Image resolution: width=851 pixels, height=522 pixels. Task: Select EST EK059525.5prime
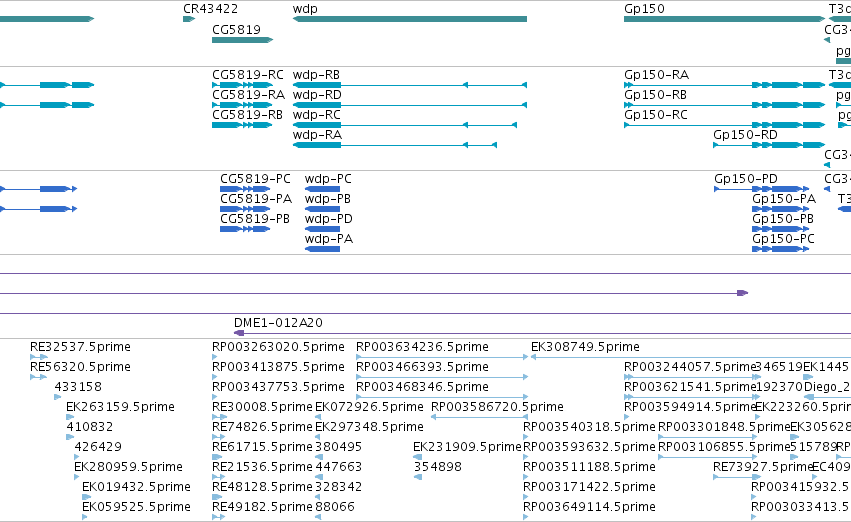pyautogui.click(x=136, y=507)
